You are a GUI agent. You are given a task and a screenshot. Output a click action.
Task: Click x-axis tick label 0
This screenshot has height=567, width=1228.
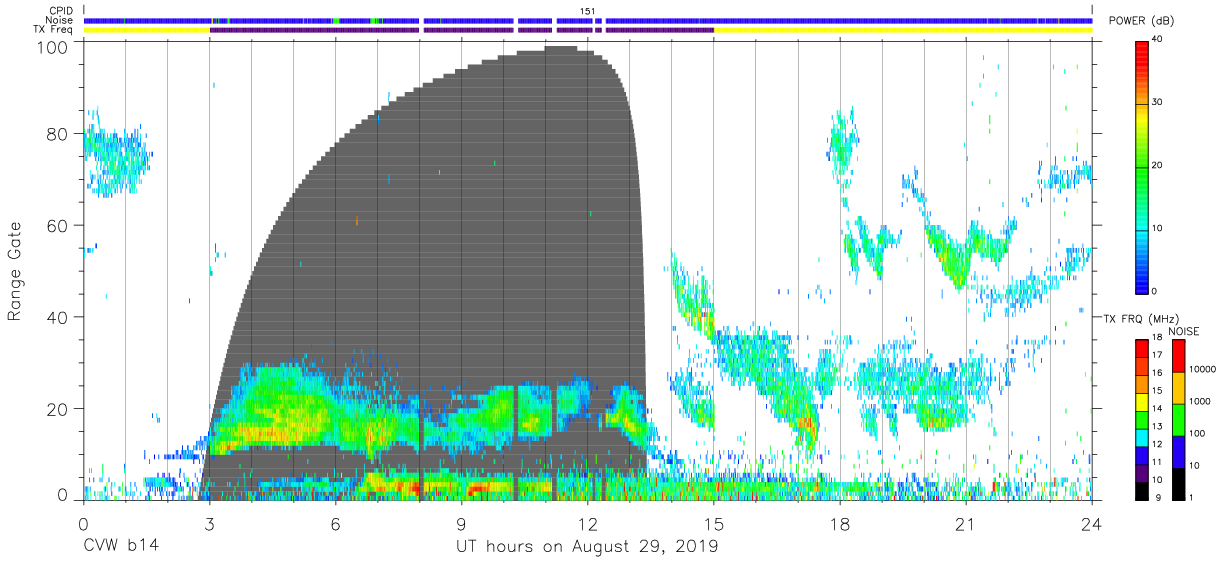(83, 523)
